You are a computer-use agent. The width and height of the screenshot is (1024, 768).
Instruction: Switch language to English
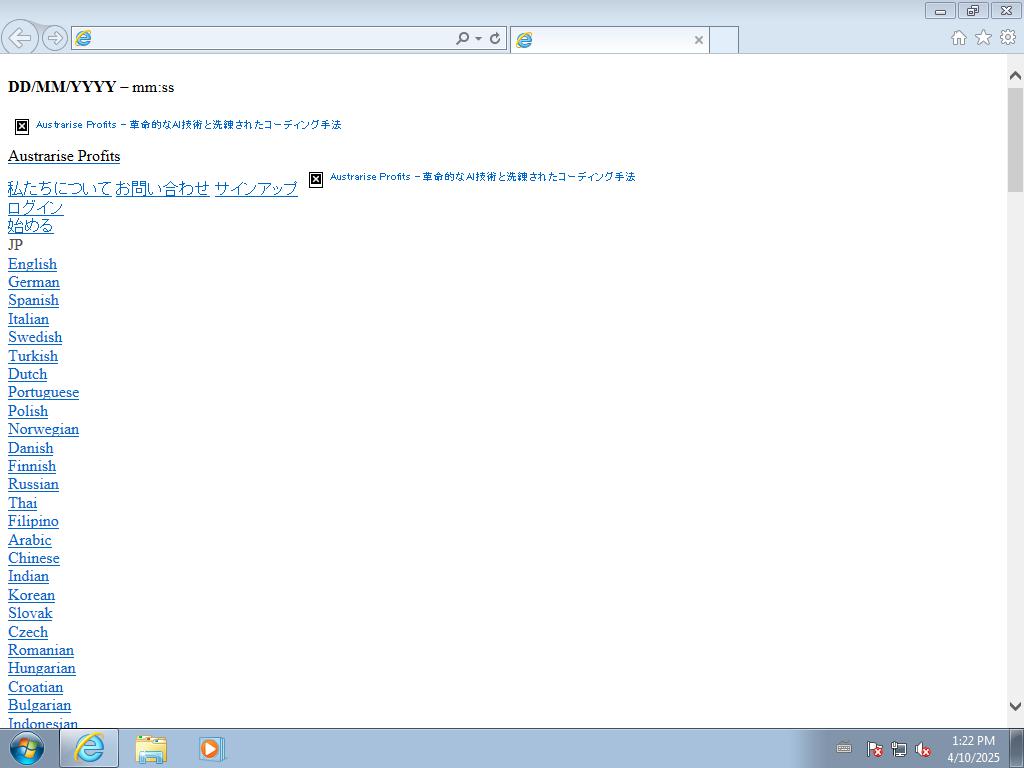33,264
